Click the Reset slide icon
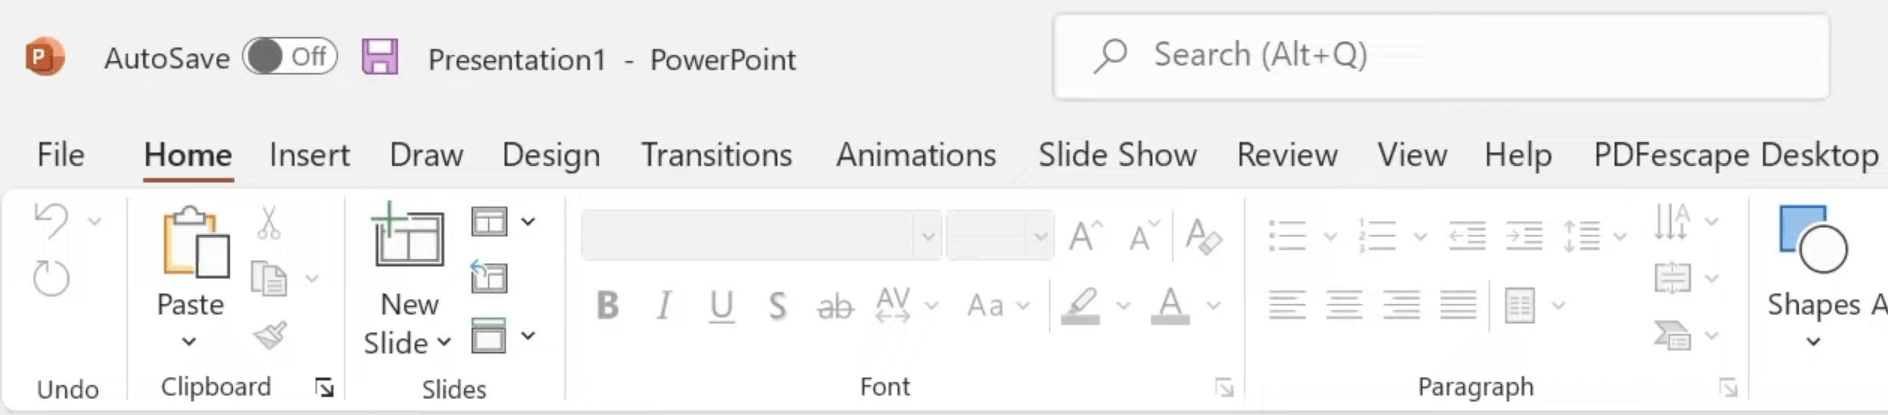This screenshot has width=1888, height=415. click(489, 277)
